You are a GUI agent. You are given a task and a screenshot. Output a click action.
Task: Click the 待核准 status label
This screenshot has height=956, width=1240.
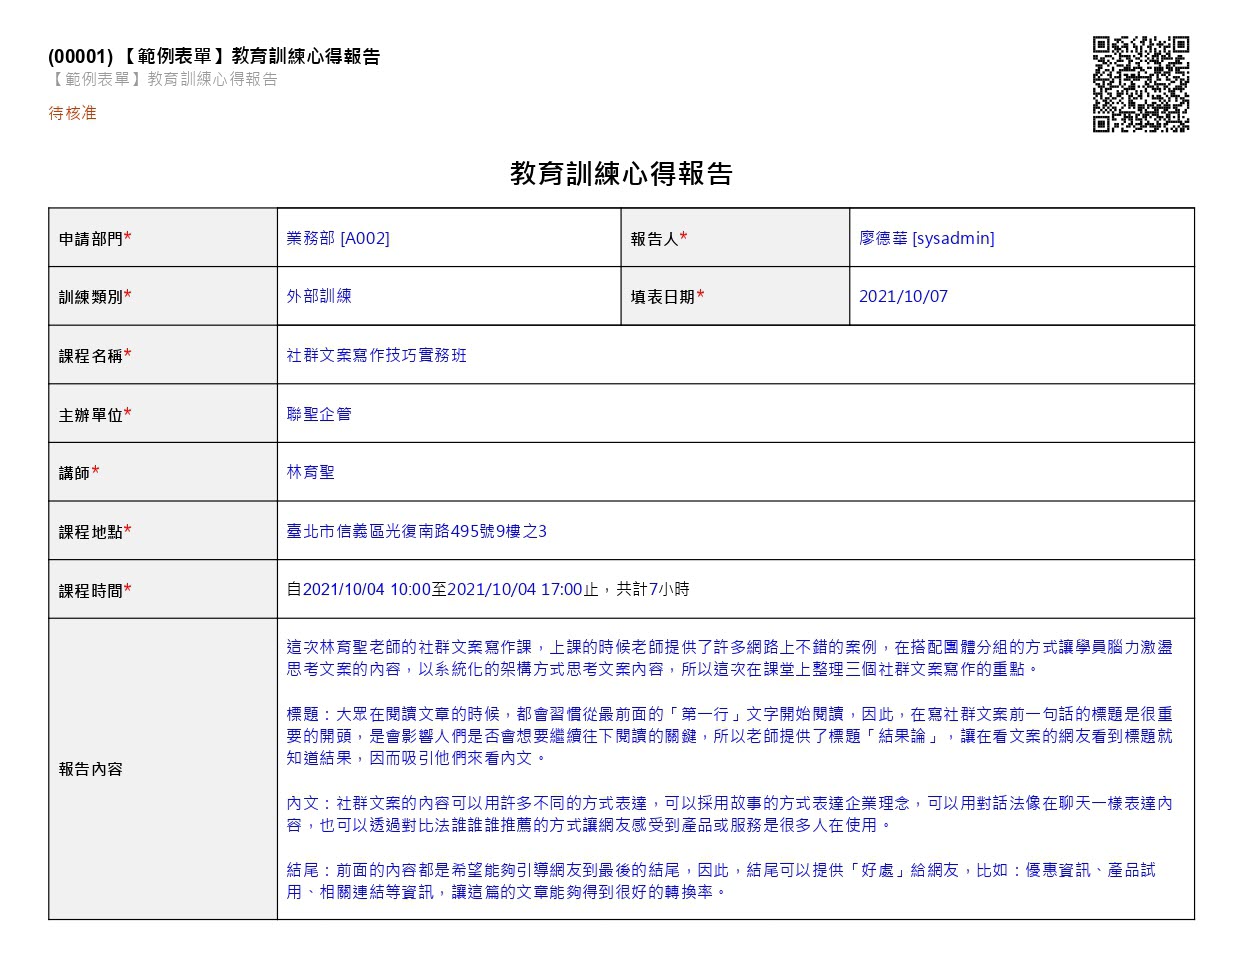point(73,113)
